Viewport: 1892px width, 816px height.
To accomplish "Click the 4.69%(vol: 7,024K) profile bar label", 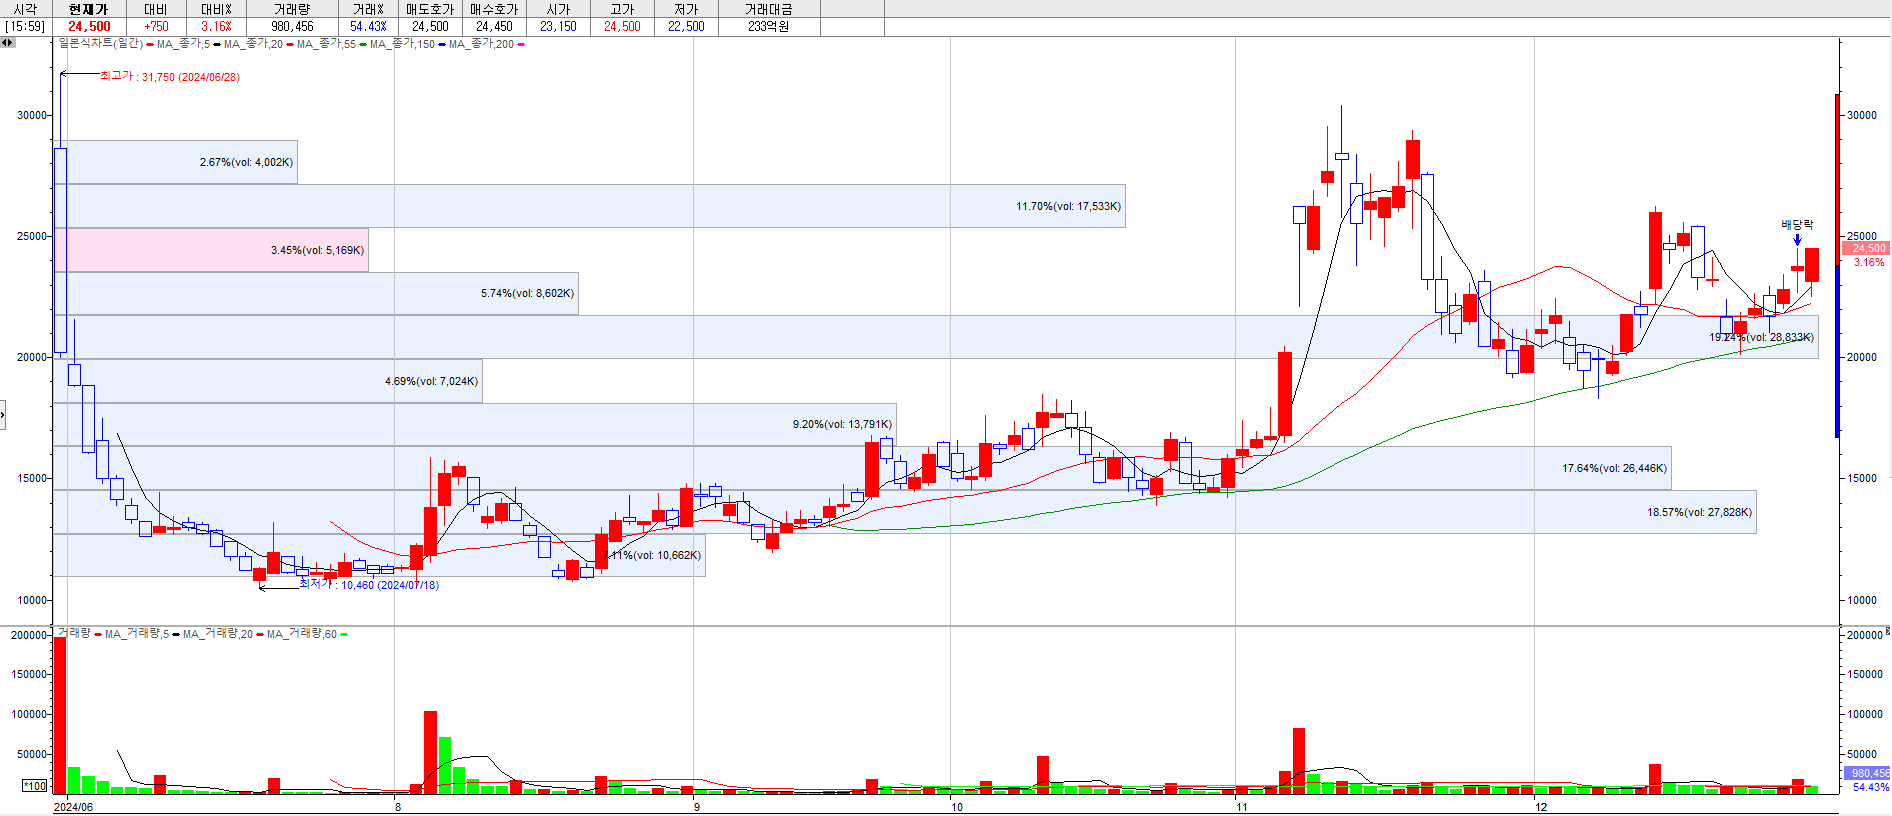I will [x=431, y=381].
